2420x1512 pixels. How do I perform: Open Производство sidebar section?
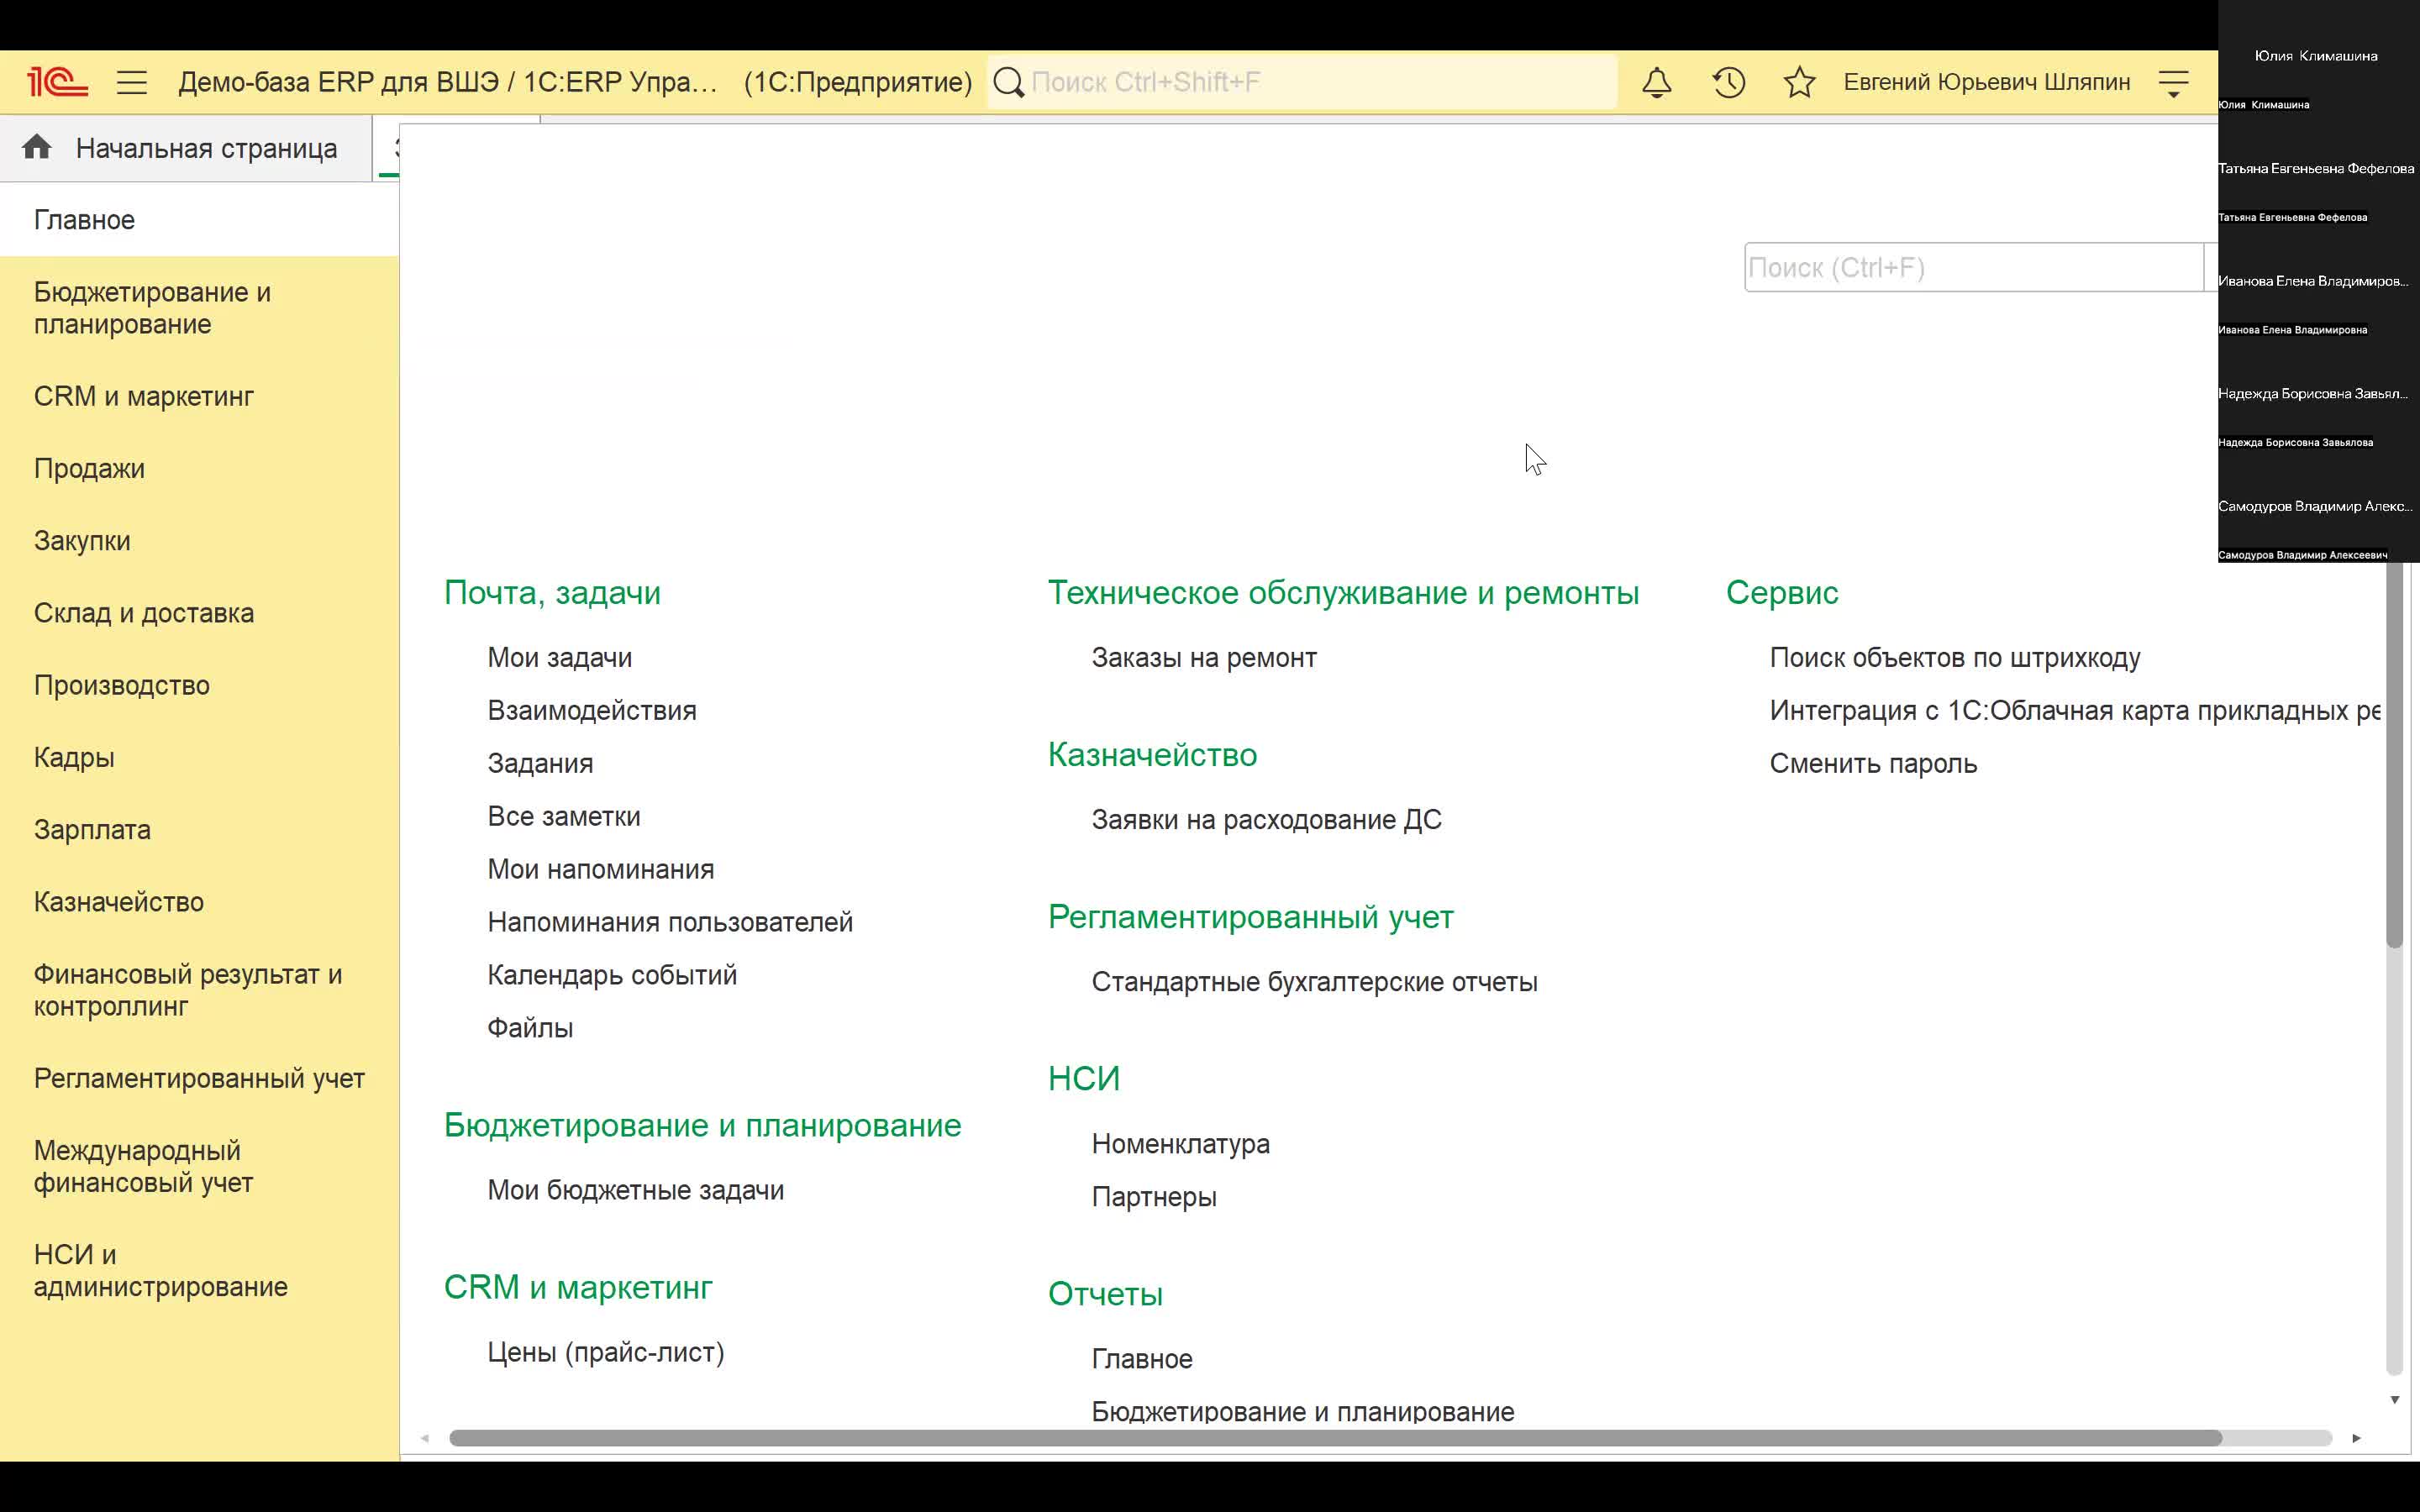tap(200, 685)
